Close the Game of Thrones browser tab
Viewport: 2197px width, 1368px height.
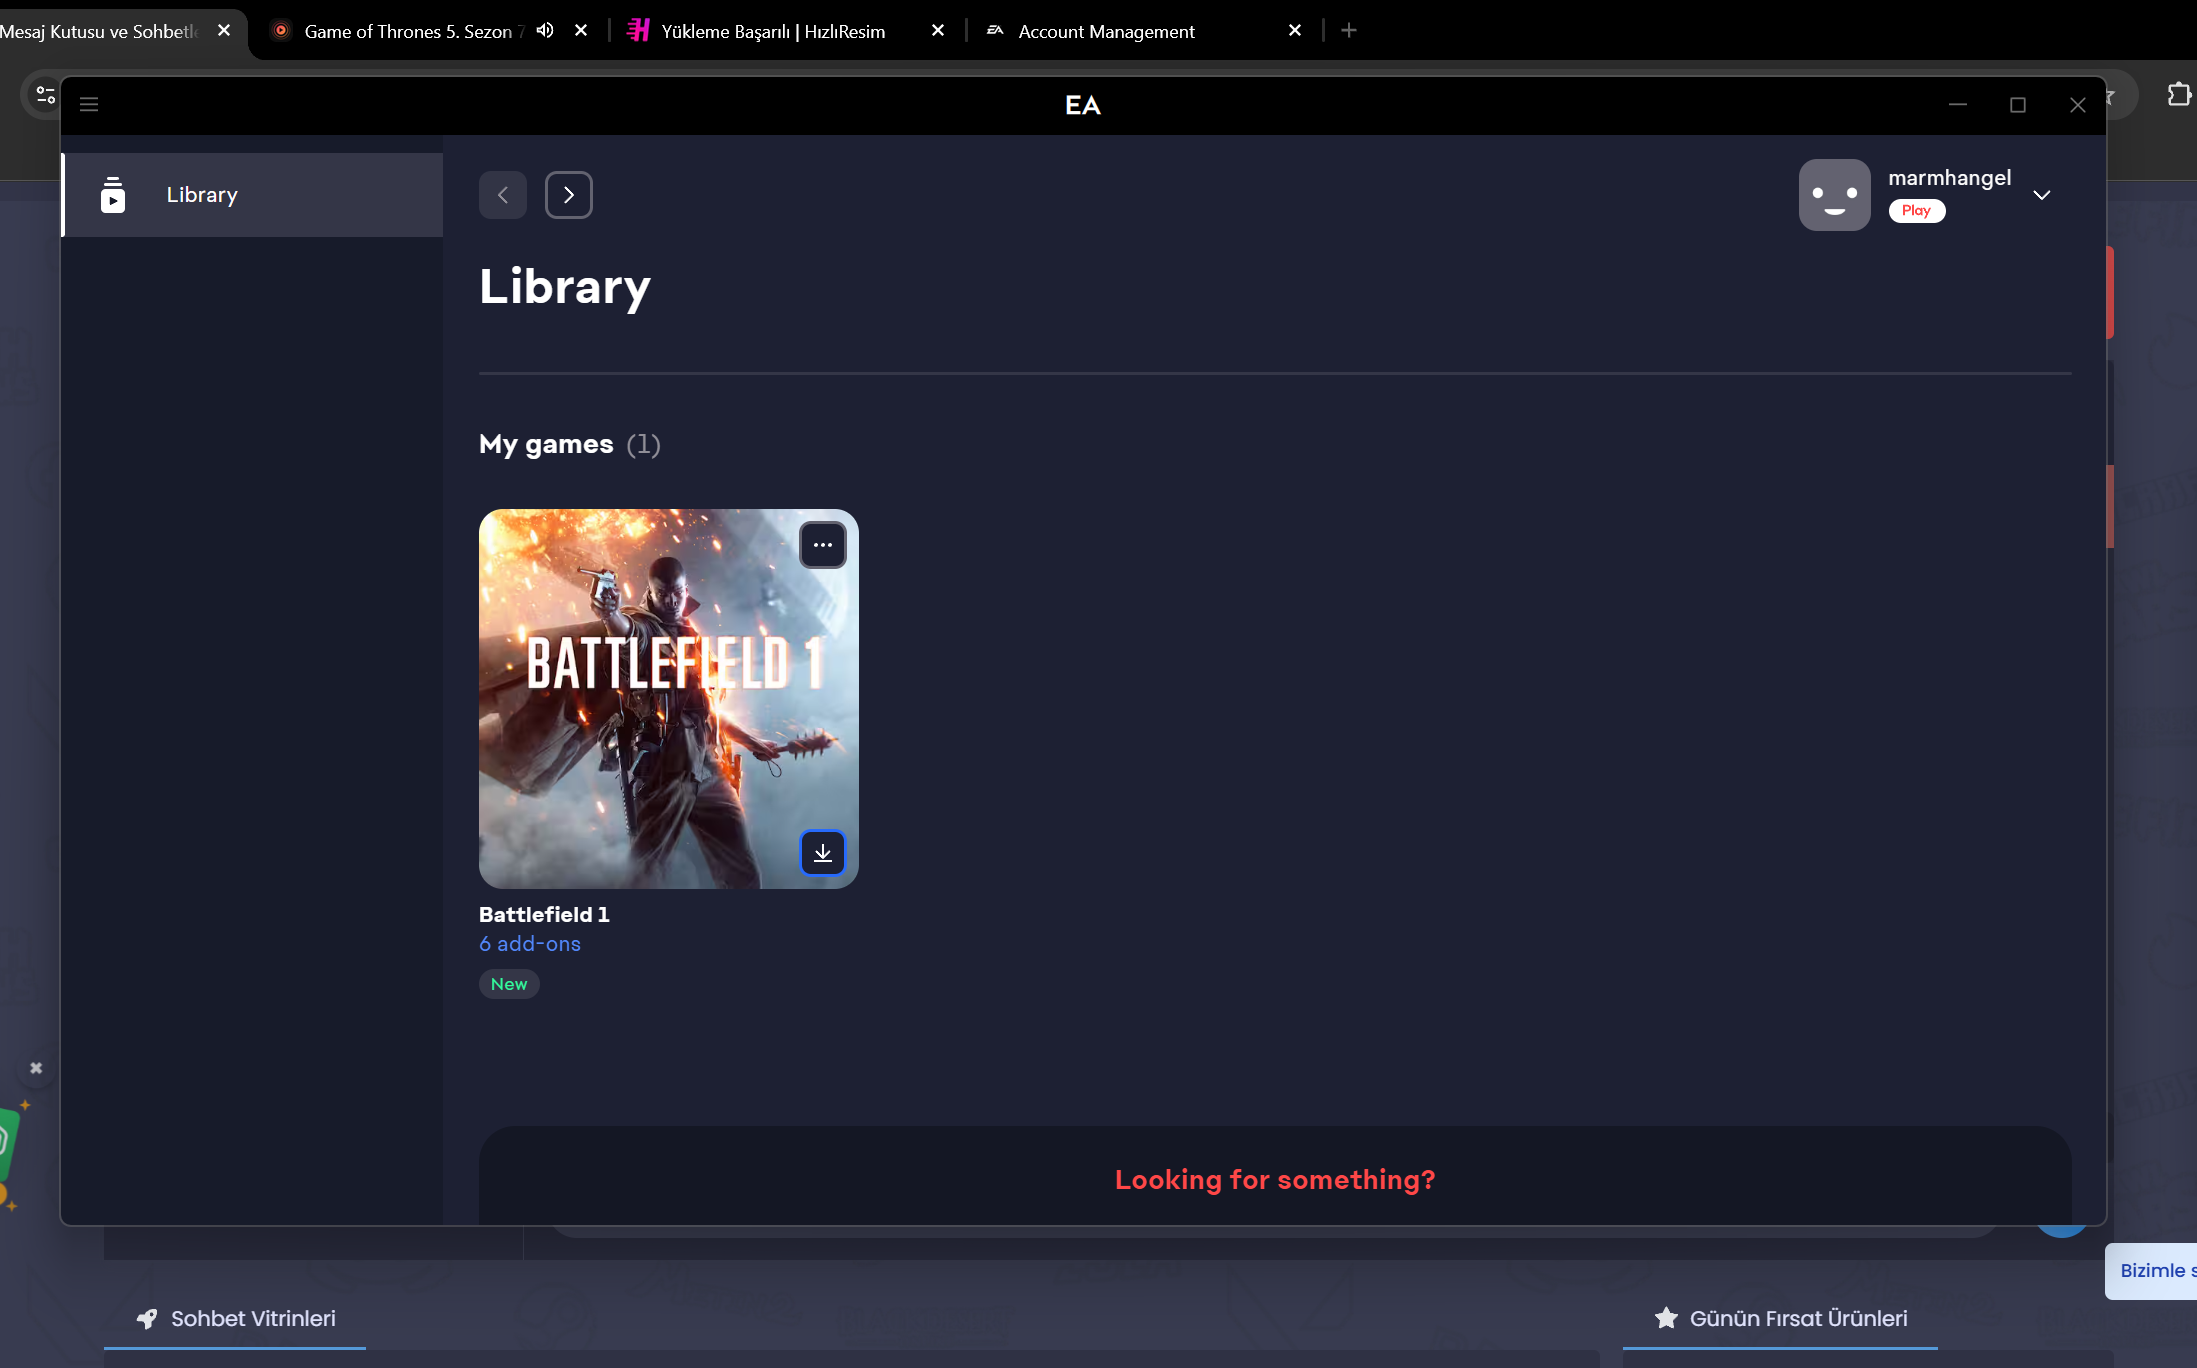(x=581, y=31)
